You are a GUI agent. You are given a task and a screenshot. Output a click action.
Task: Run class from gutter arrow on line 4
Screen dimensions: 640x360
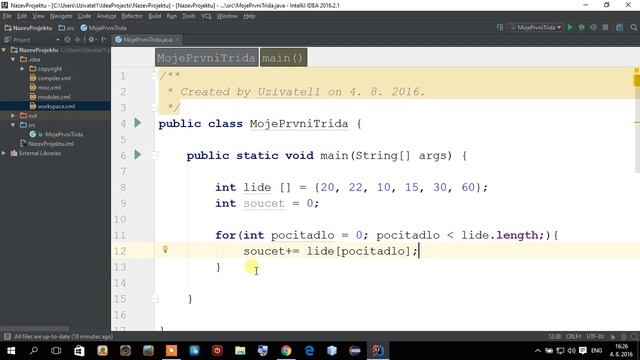(138, 123)
